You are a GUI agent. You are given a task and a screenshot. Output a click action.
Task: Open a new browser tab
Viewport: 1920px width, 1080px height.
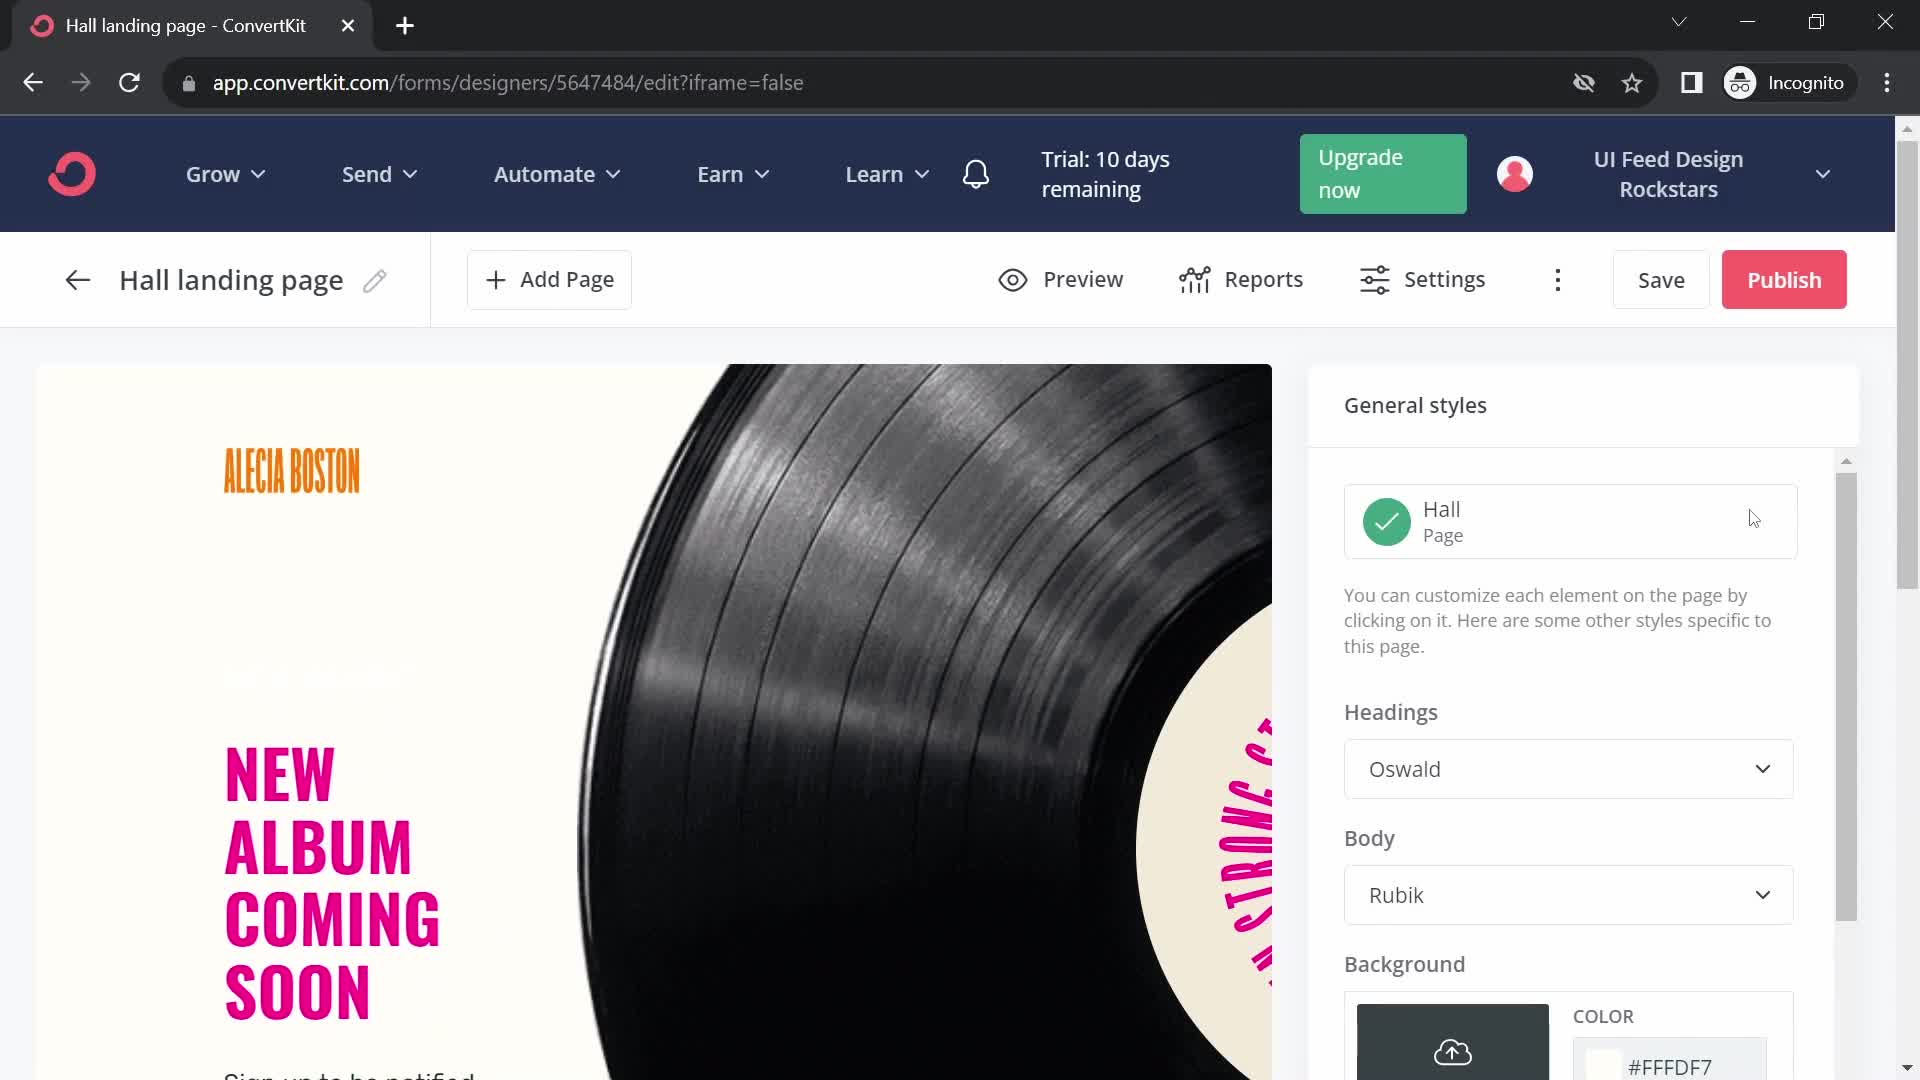[405, 26]
